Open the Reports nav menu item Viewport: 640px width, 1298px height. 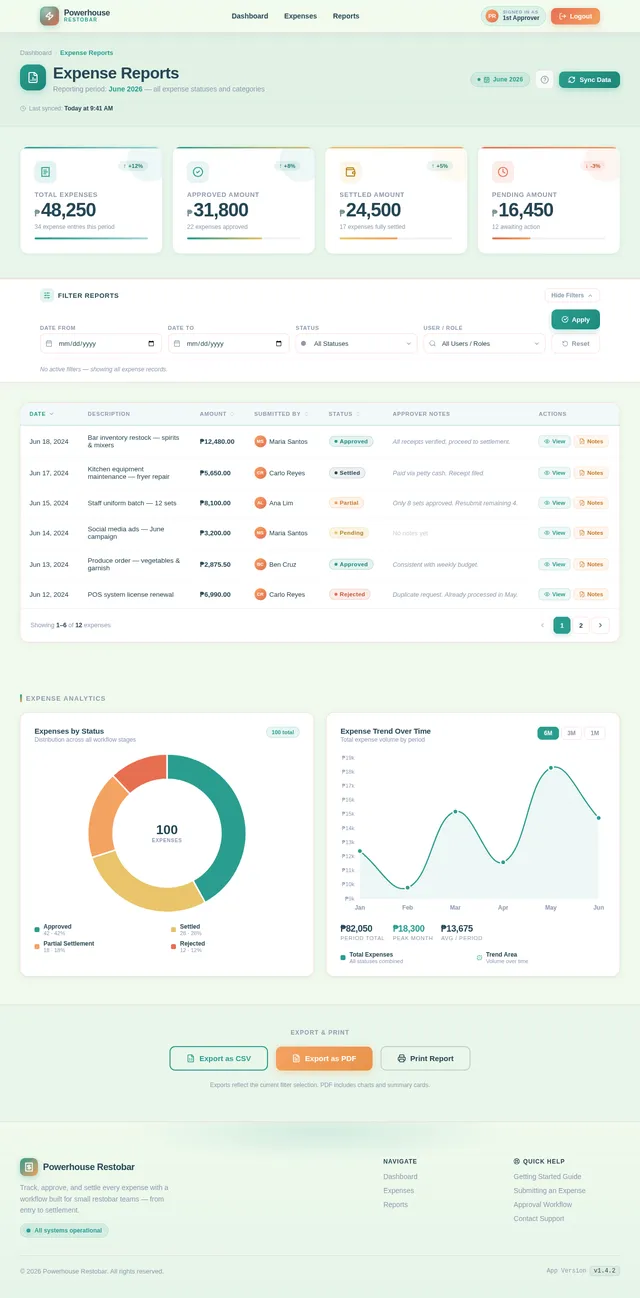click(x=346, y=16)
